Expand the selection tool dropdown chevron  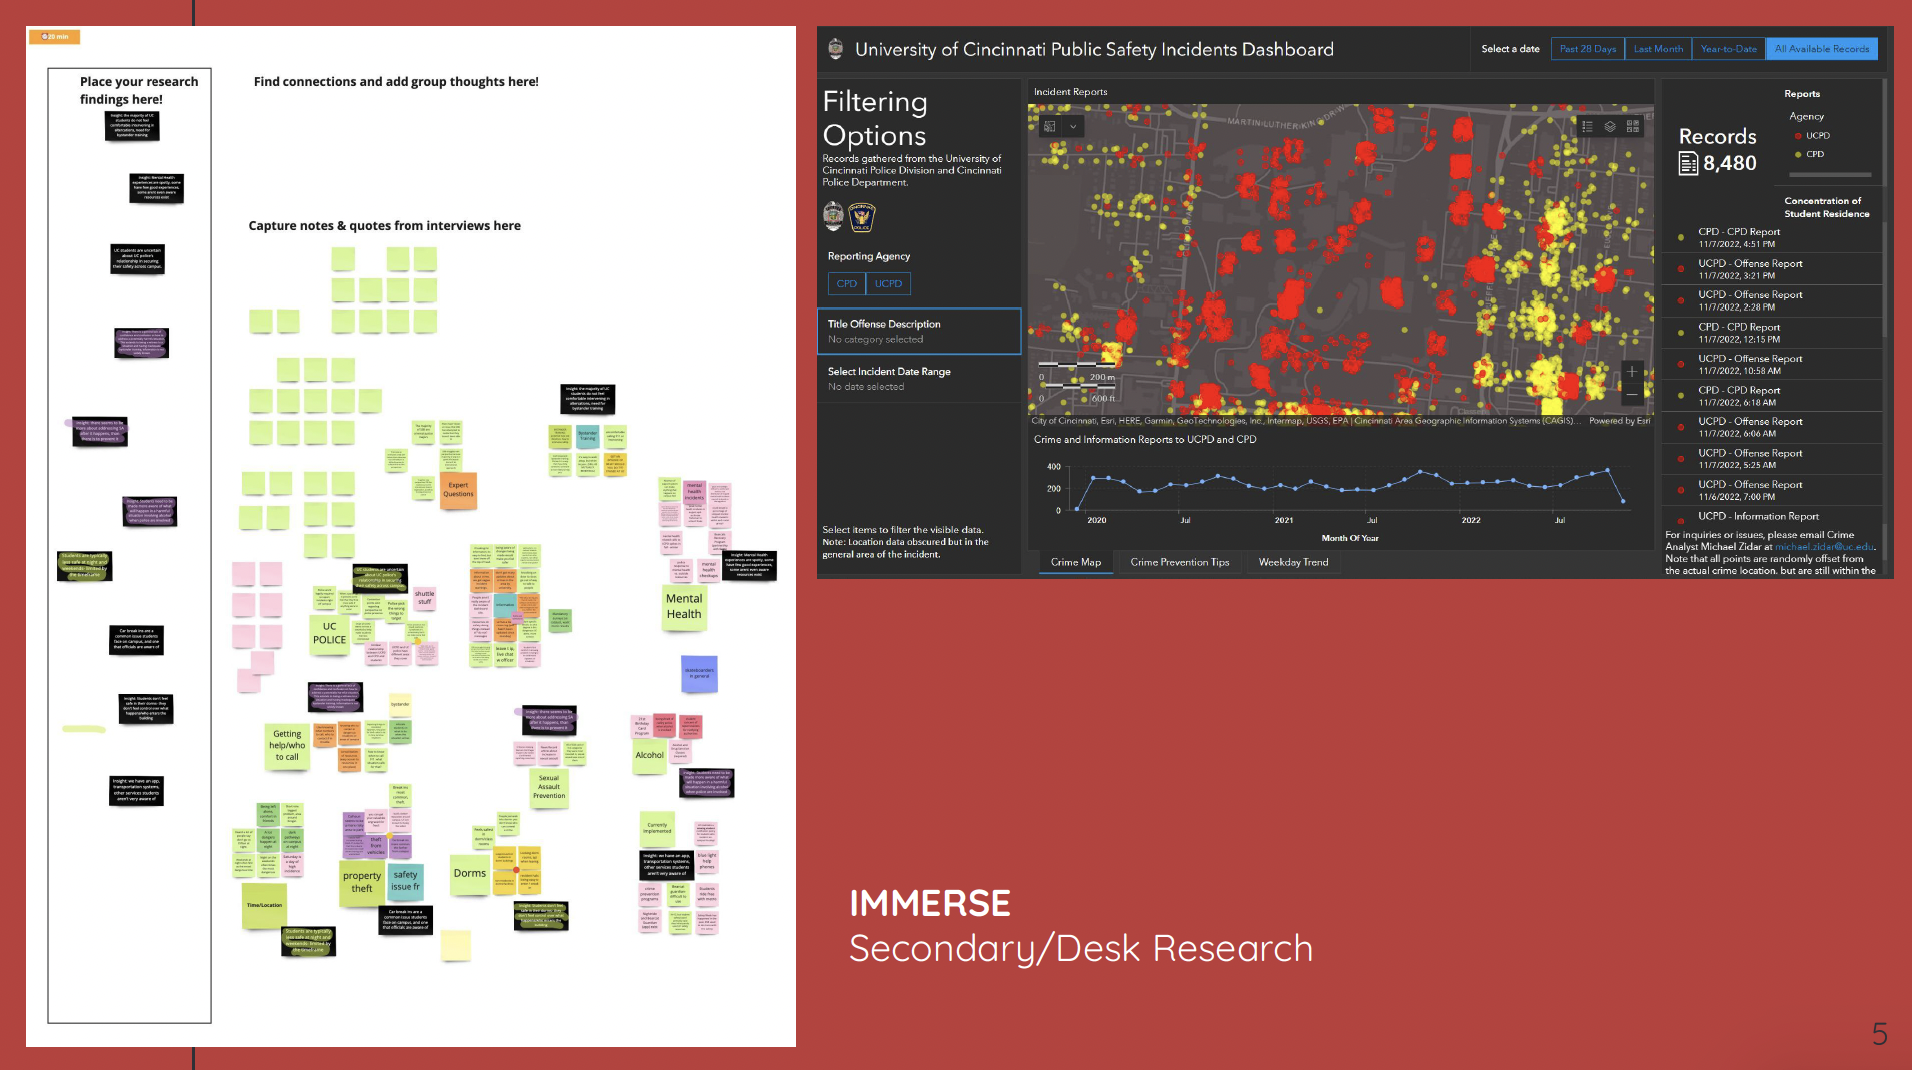[x=1073, y=127]
